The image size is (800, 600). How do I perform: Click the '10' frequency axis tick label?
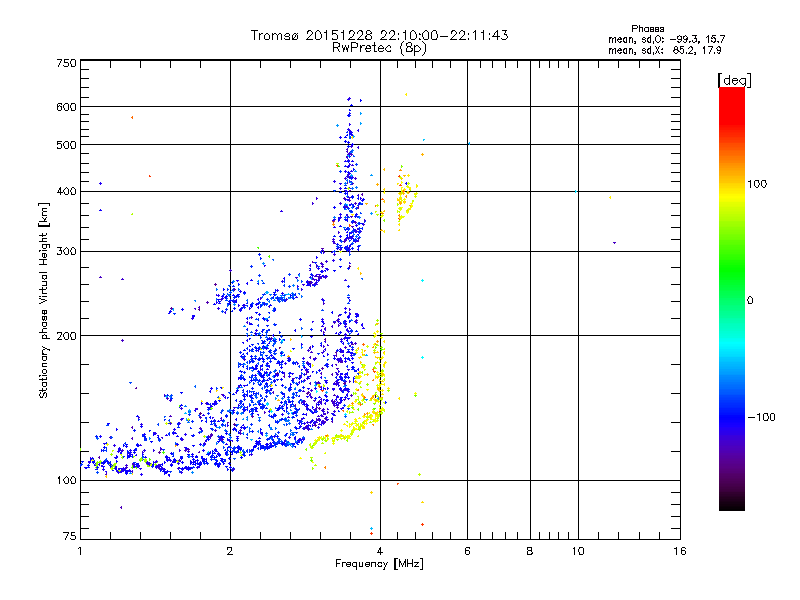point(578,551)
